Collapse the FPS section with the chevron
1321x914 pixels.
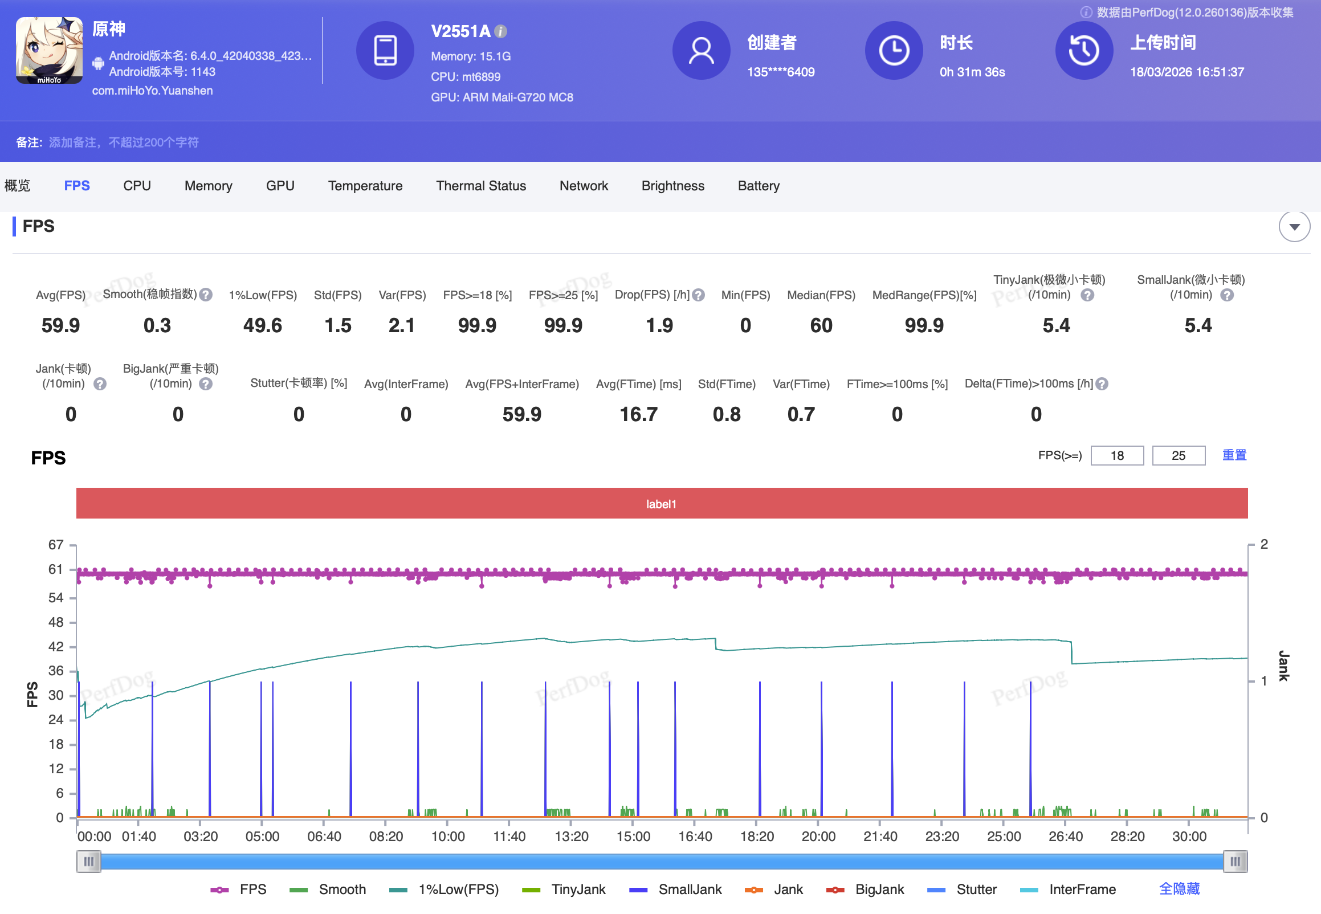point(1294,227)
